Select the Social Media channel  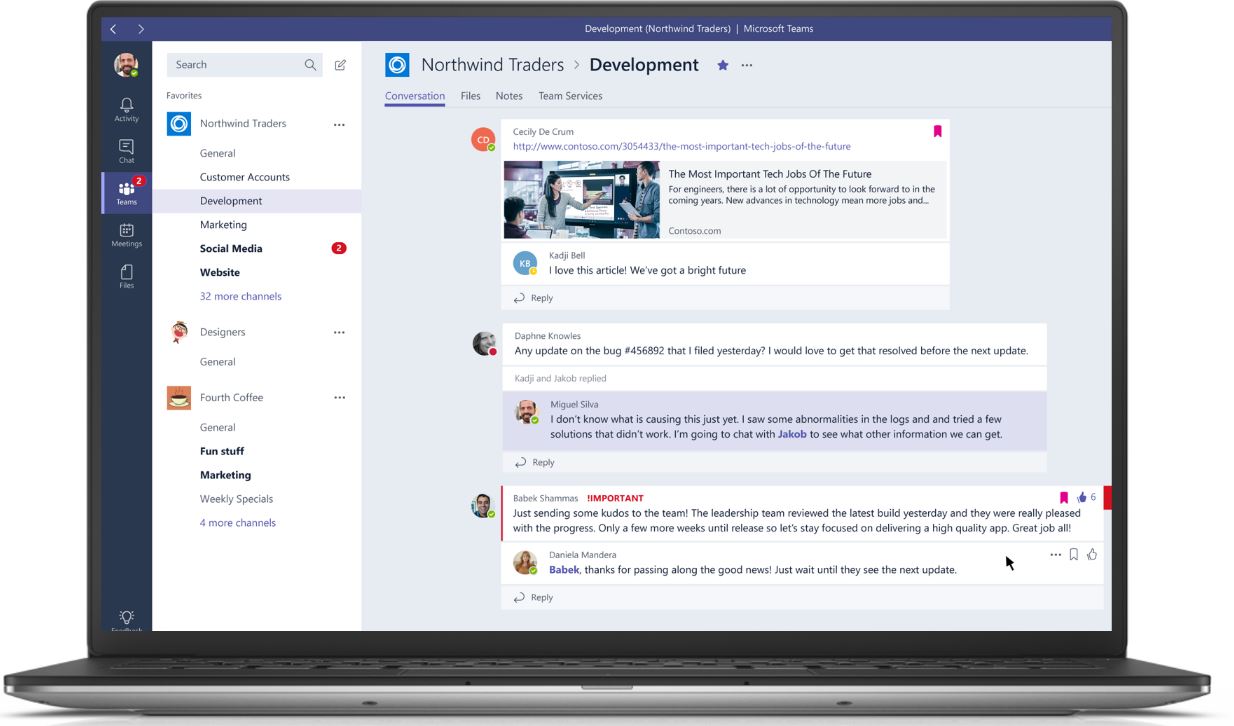(231, 248)
